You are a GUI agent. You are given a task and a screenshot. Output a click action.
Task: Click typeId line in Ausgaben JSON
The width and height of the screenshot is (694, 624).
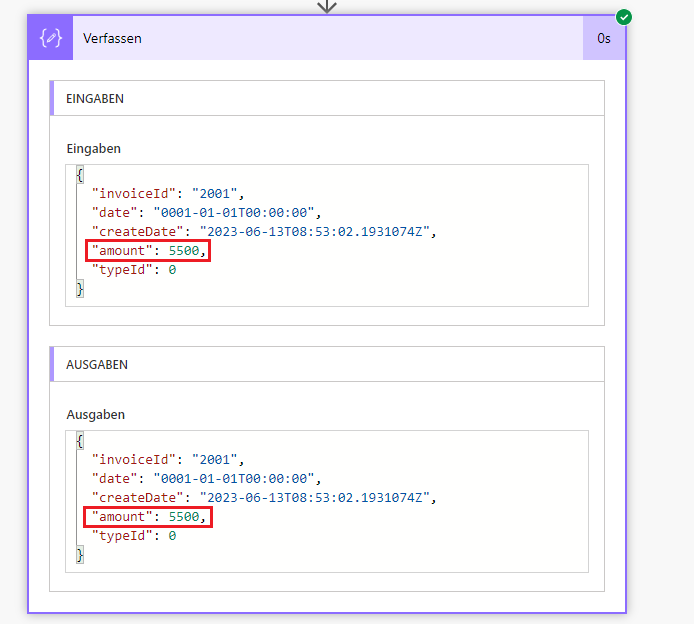click(134, 536)
